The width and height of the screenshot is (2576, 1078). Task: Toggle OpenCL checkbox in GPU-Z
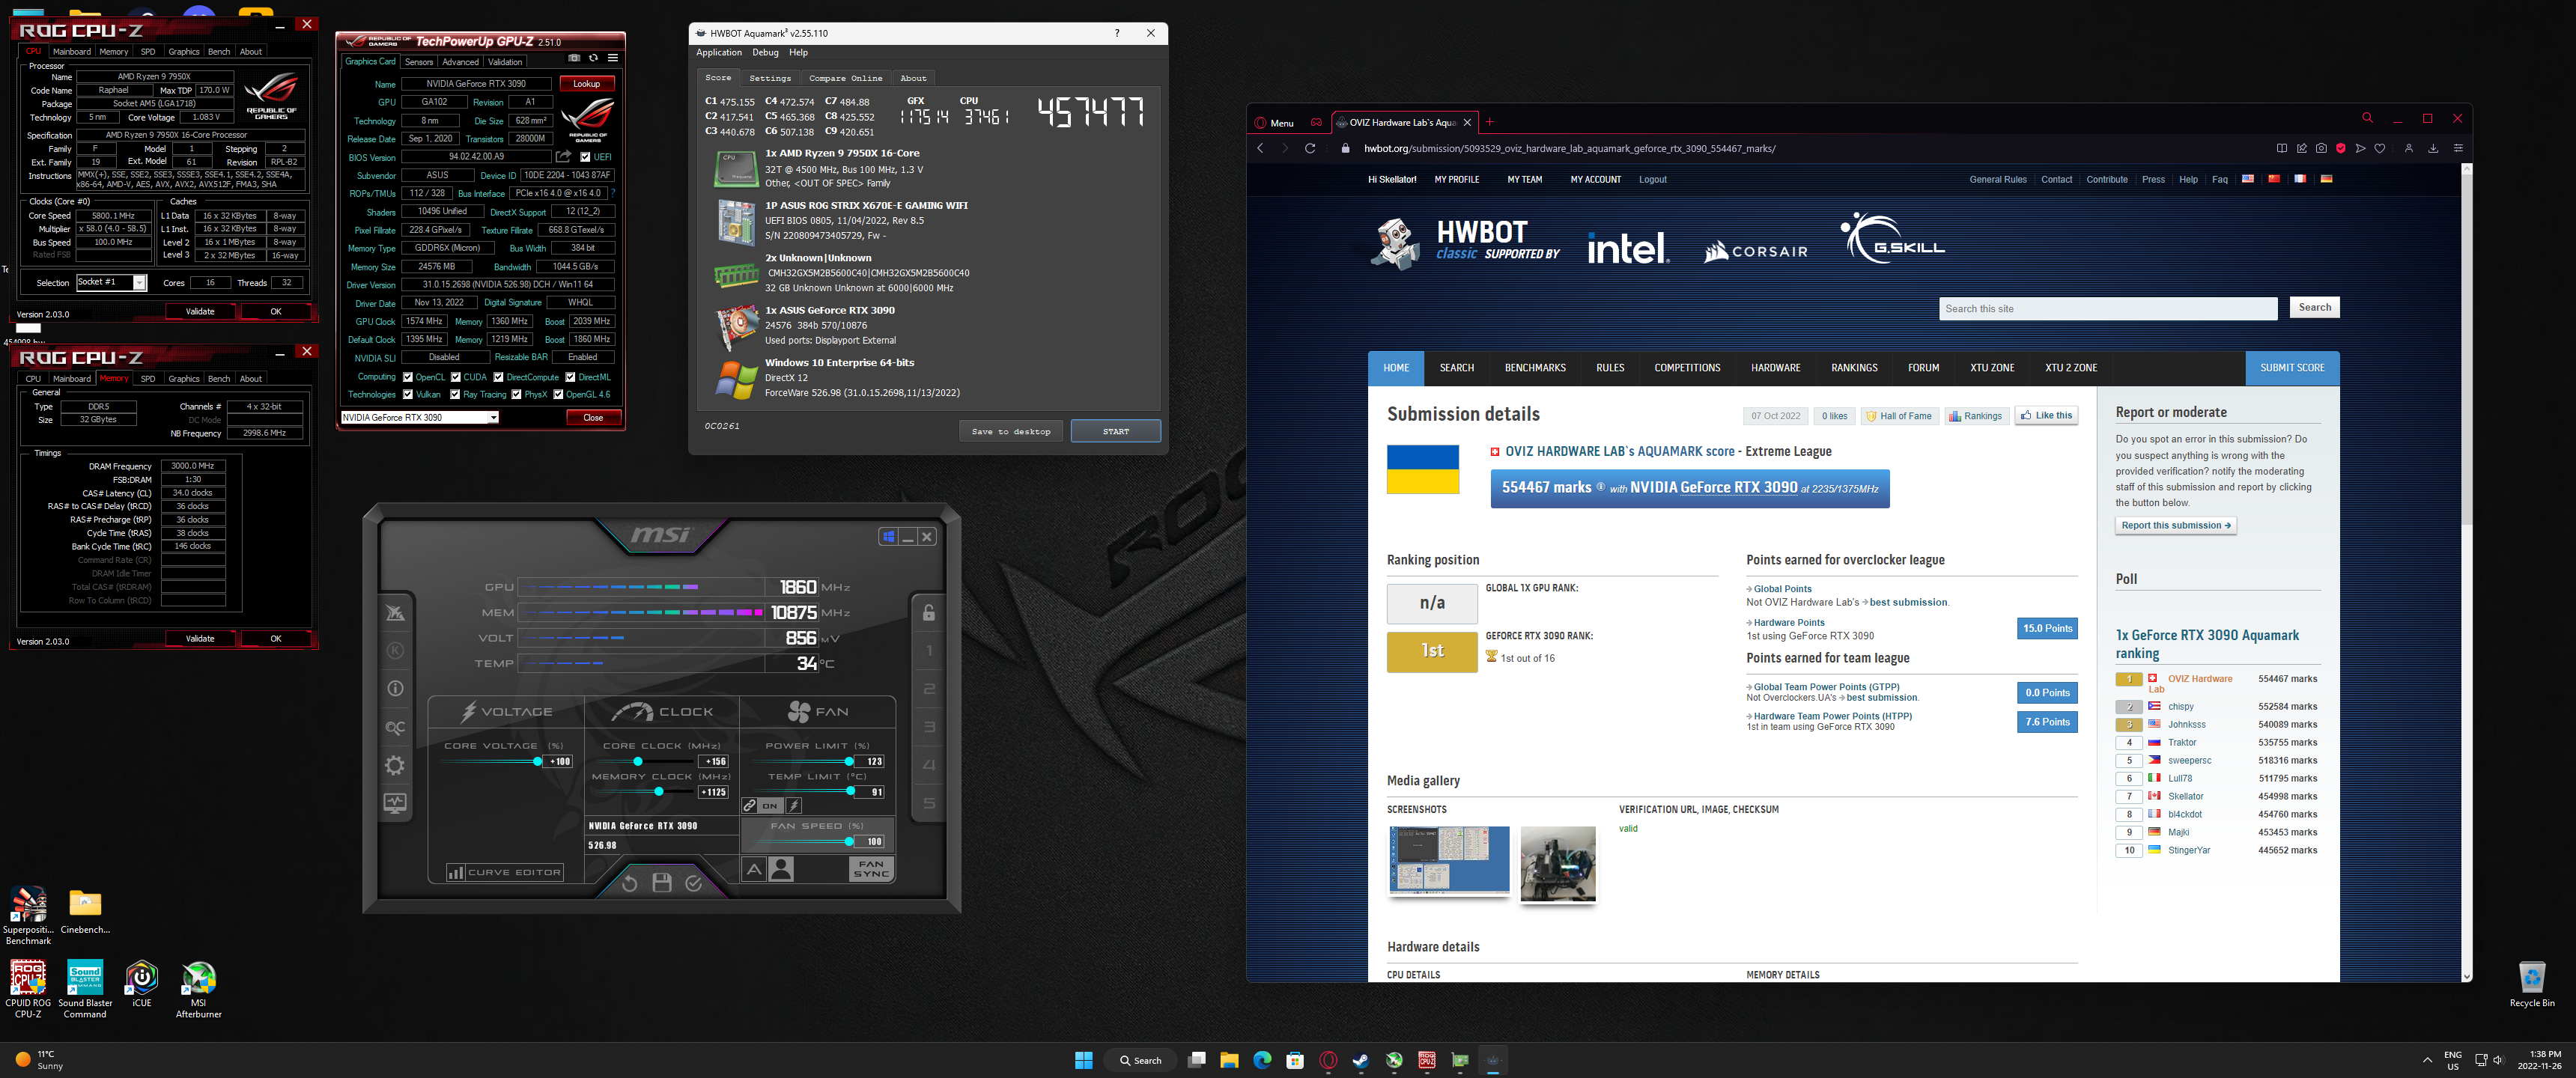(x=407, y=377)
